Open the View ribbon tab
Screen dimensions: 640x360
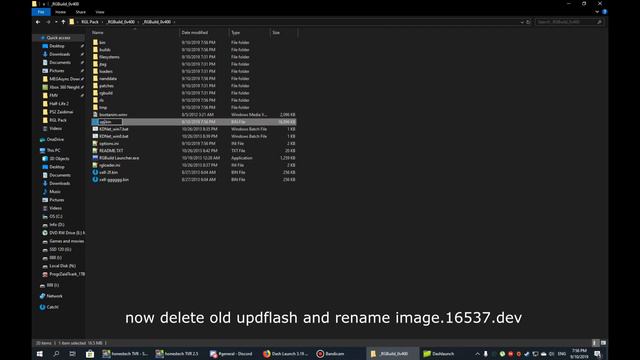(100, 12)
